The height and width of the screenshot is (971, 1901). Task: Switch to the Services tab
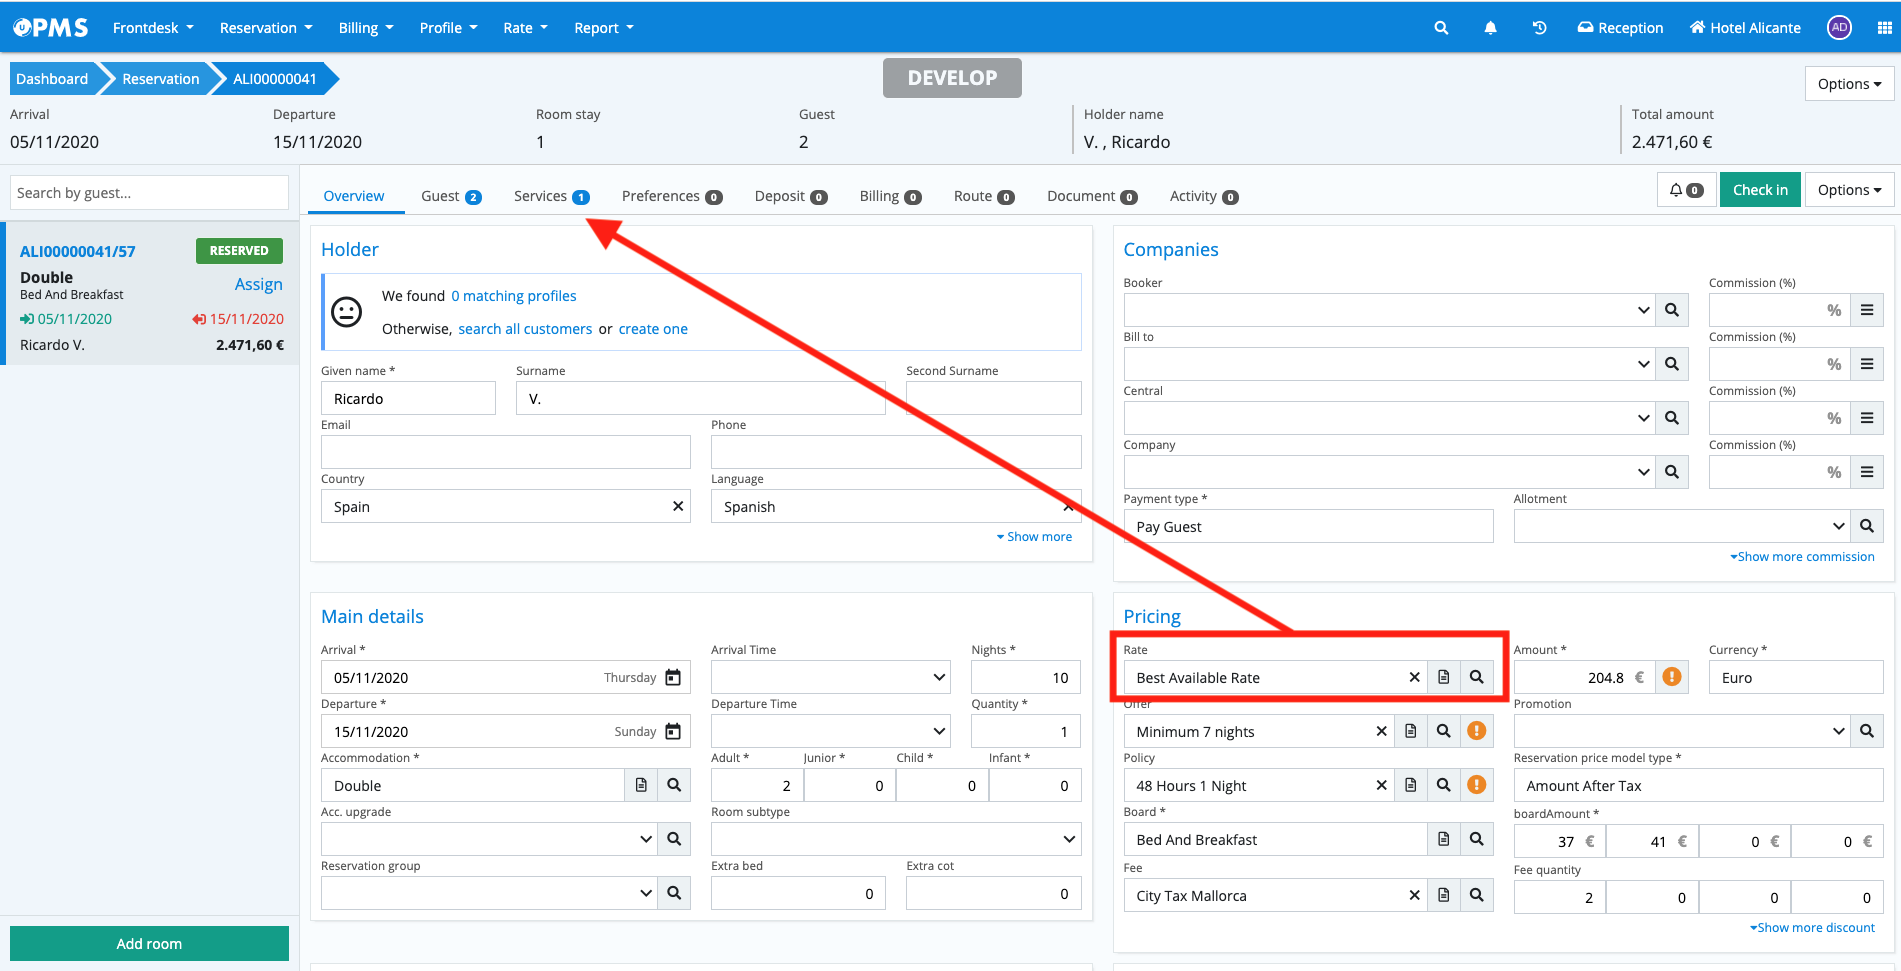[550, 196]
